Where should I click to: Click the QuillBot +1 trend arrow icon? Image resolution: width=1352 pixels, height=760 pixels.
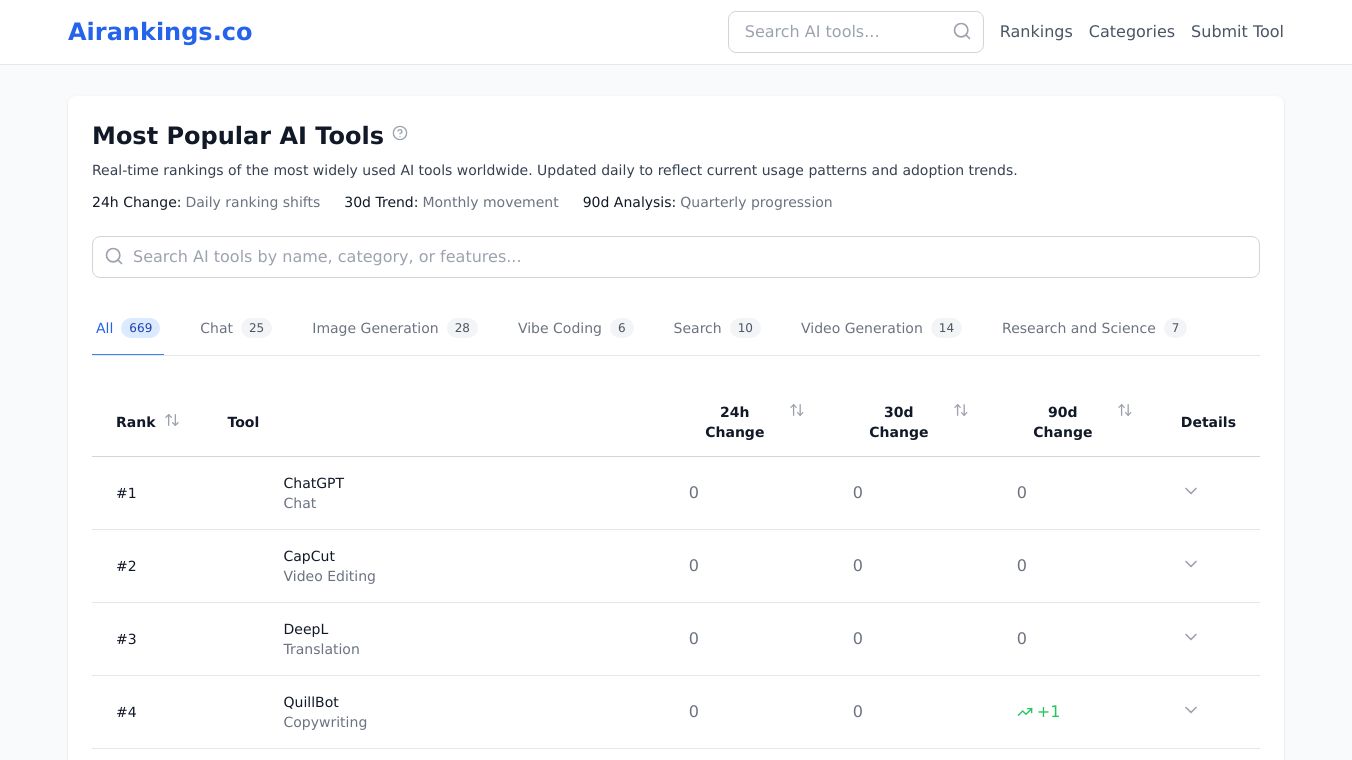(x=1025, y=712)
